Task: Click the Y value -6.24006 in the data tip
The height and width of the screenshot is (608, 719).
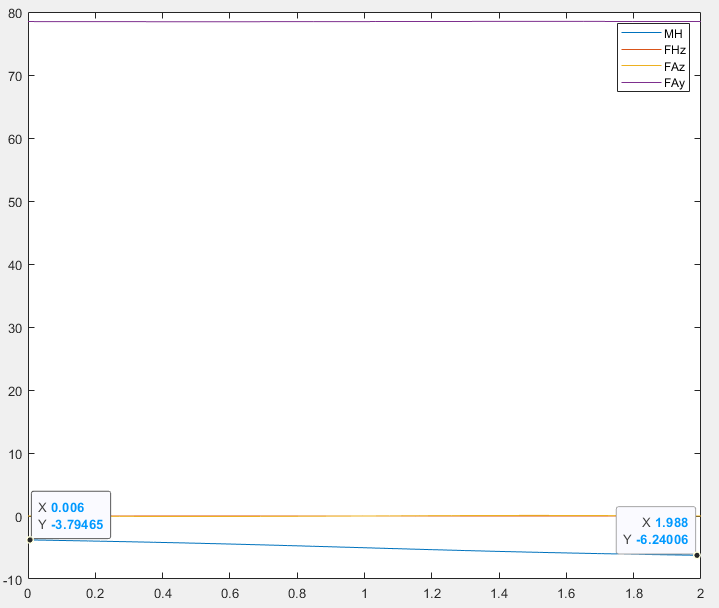Action: pos(662,540)
